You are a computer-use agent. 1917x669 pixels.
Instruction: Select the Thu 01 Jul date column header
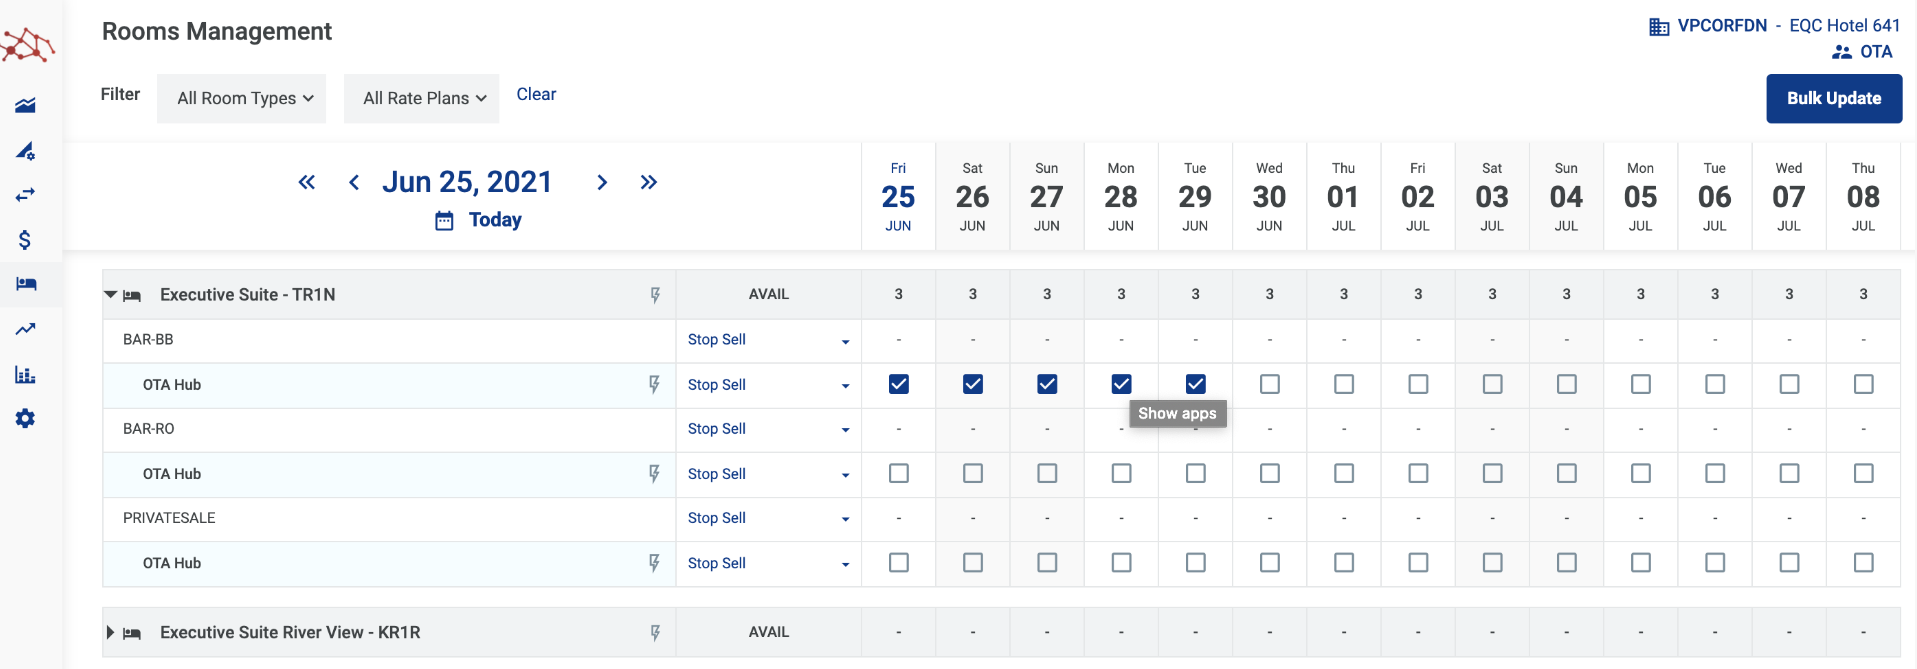click(x=1343, y=197)
